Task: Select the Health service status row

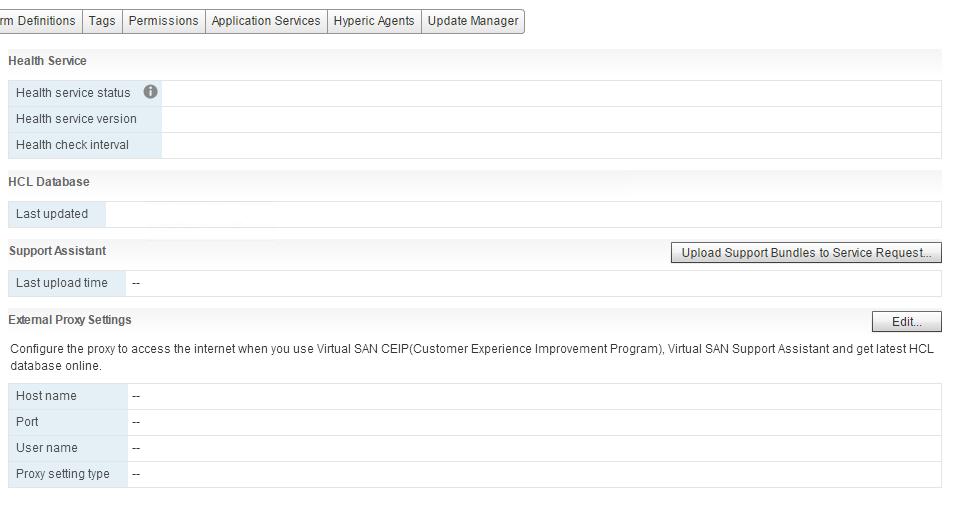Action: point(475,93)
